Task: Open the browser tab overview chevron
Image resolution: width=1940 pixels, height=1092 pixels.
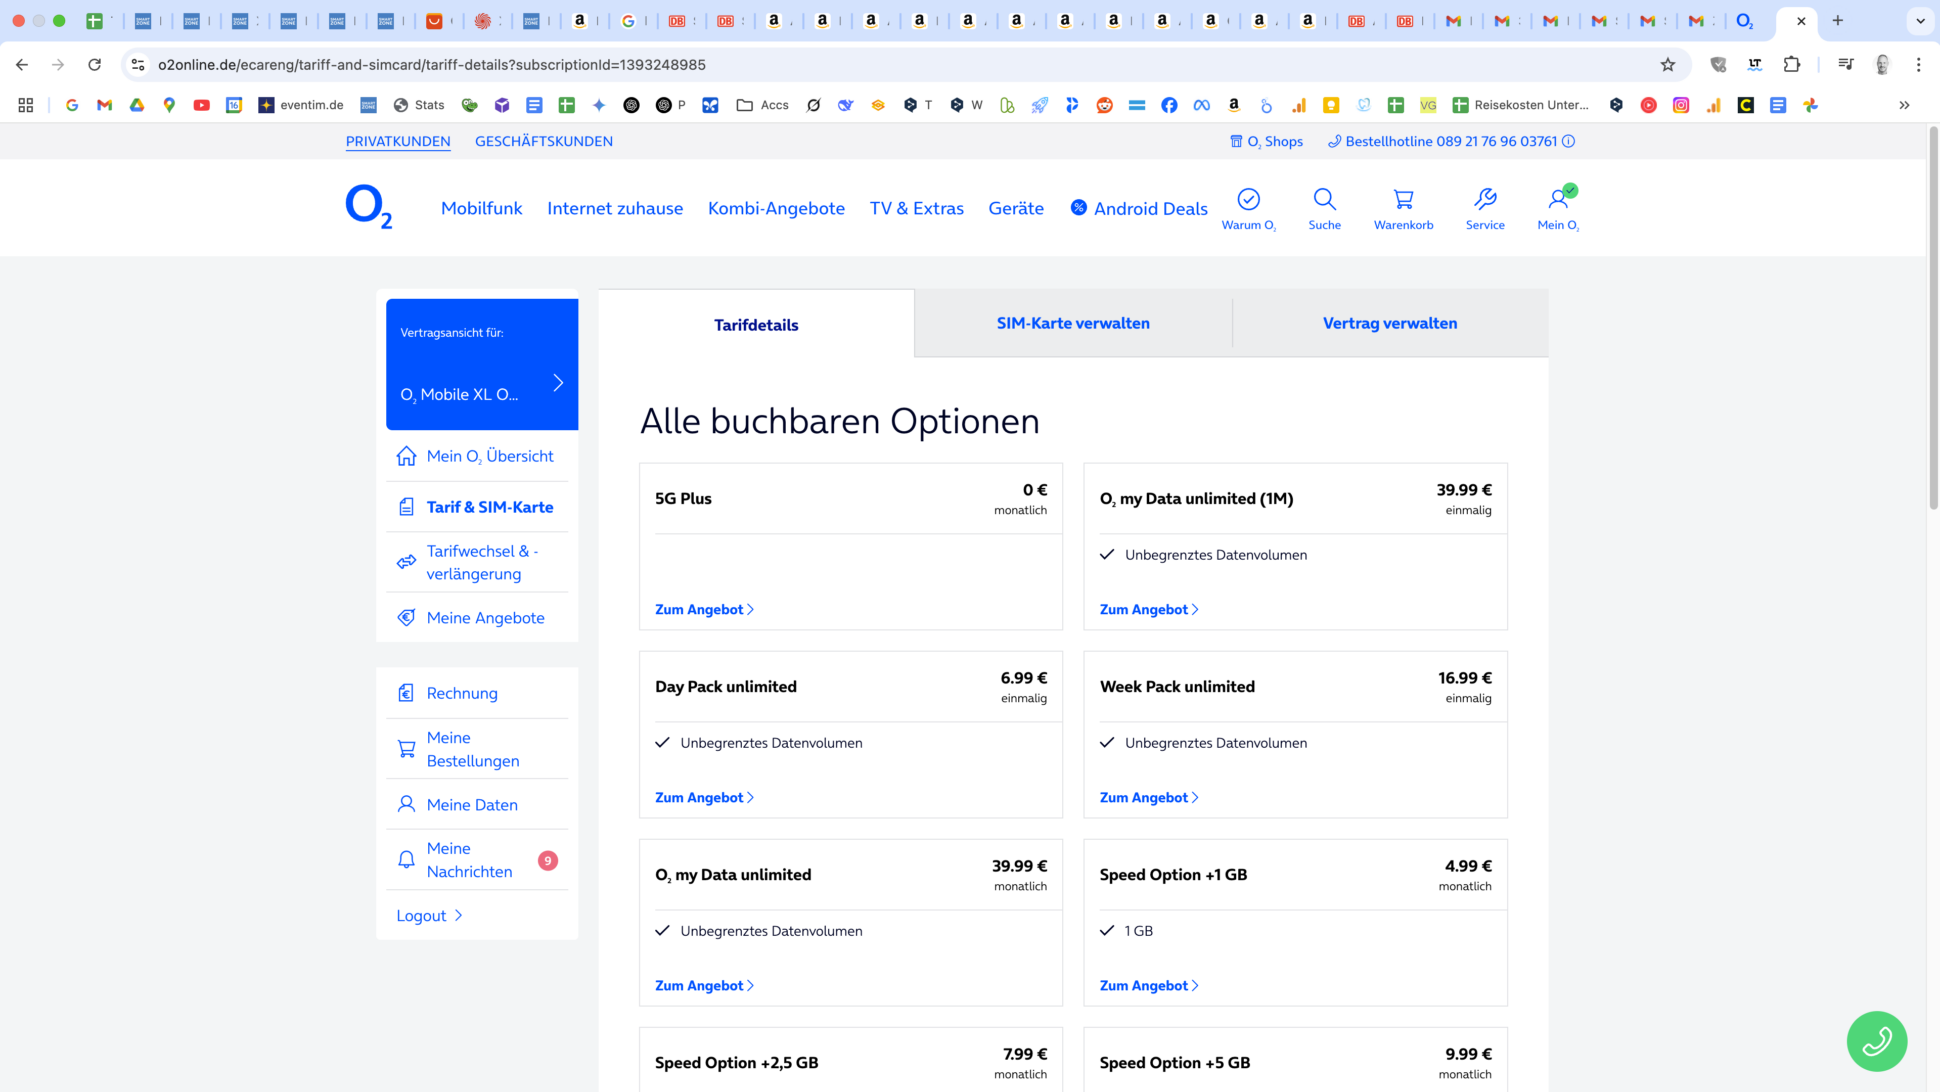Action: coord(1919,20)
